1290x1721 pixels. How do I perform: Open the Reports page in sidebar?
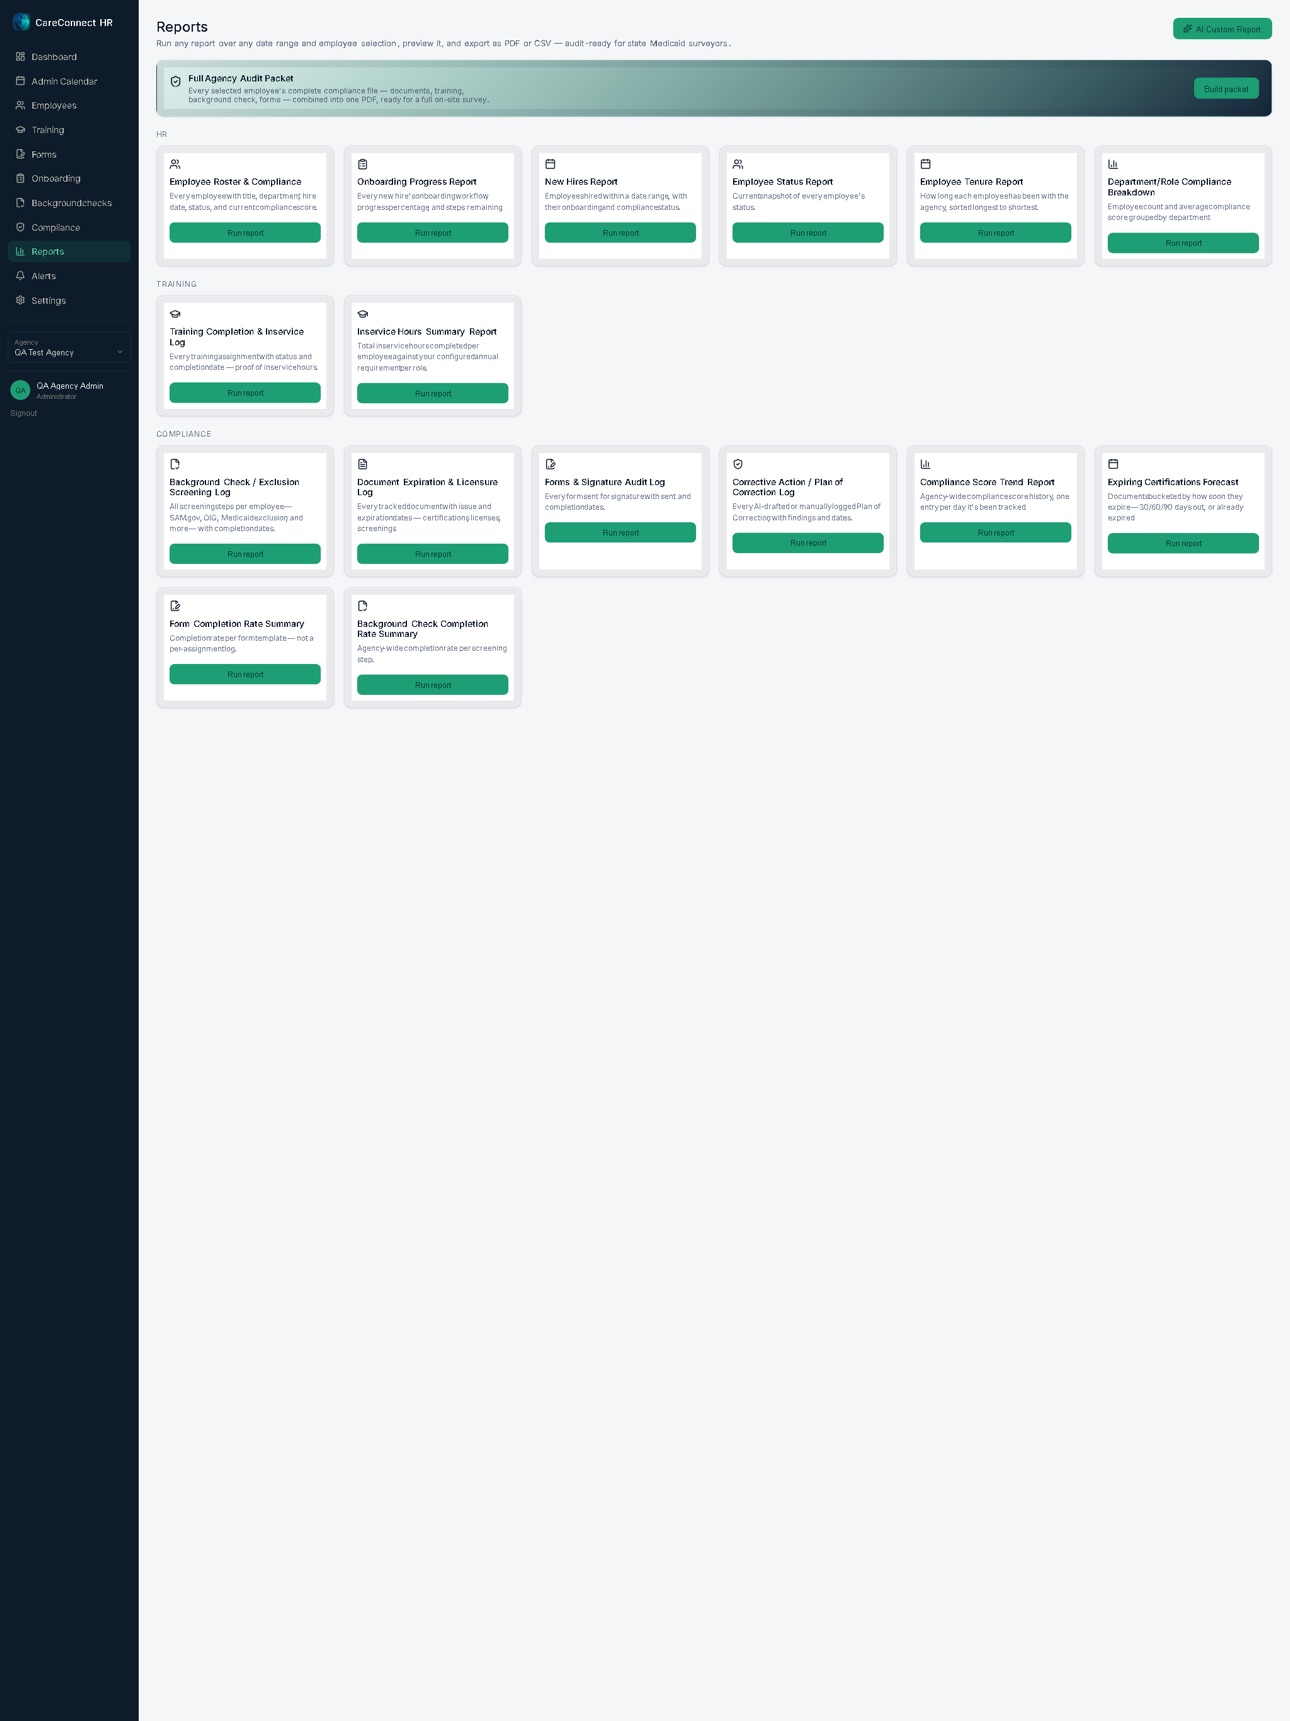click(69, 252)
